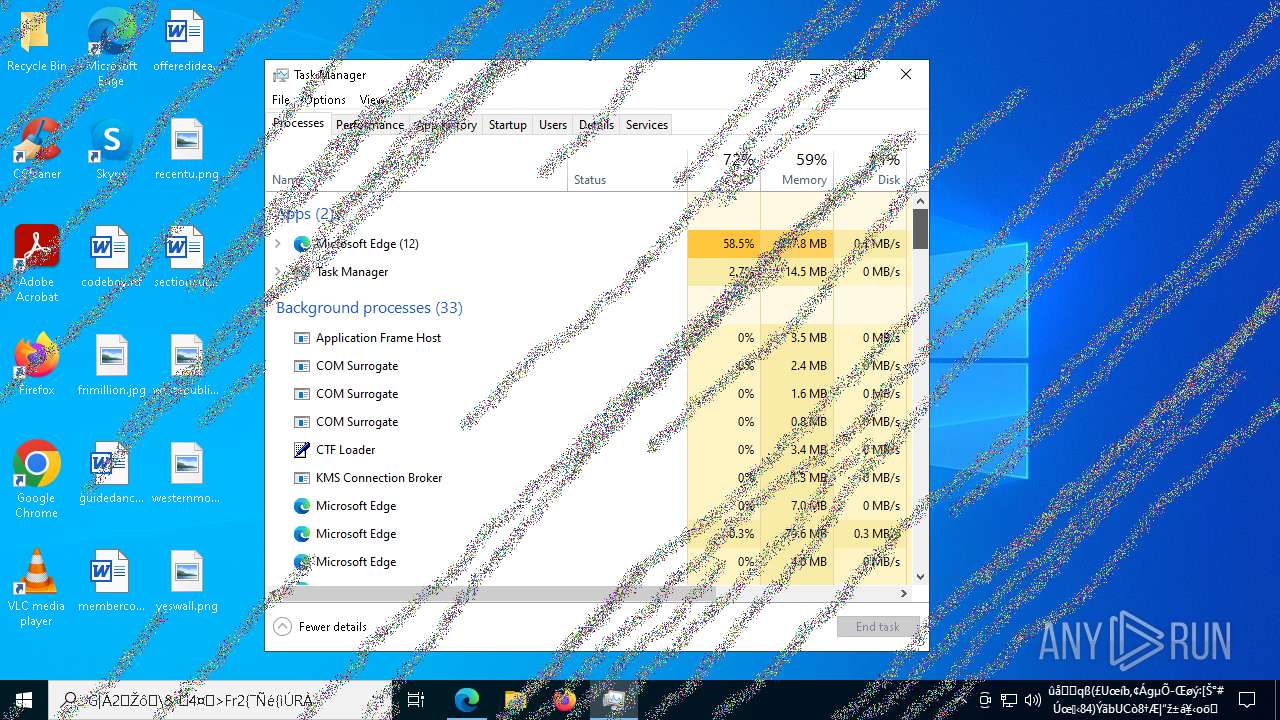This screenshot has height=720, width=1280.
Task: Click the horizontal scrollbar thumb
Action: click(x=498, y=593)
